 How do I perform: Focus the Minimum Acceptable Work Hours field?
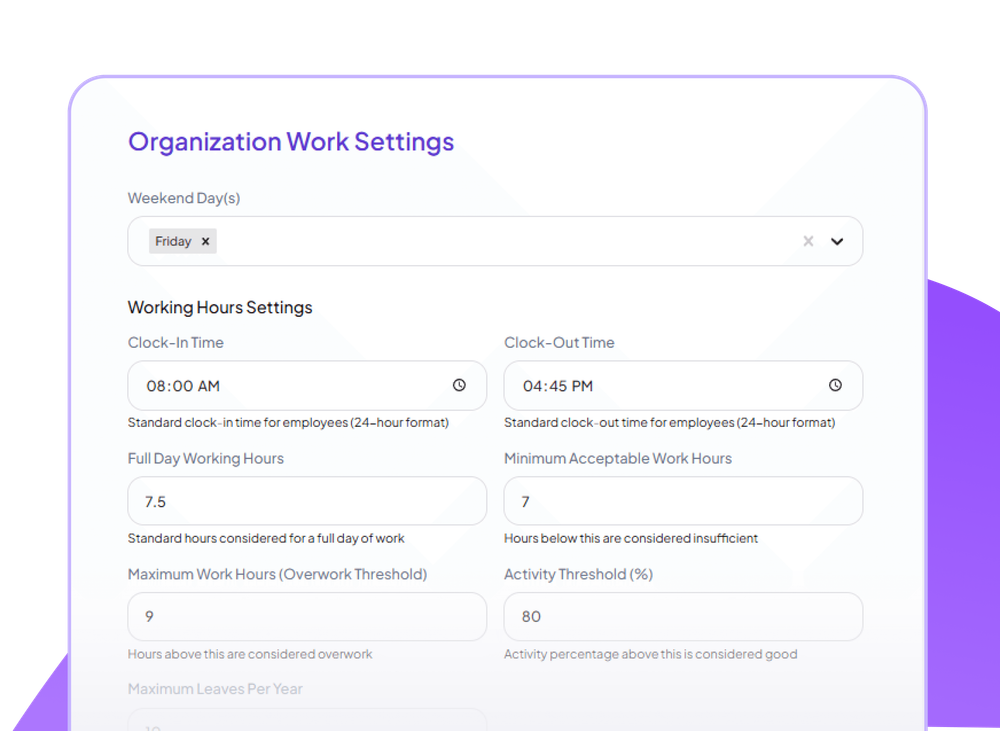coord(683,501)
